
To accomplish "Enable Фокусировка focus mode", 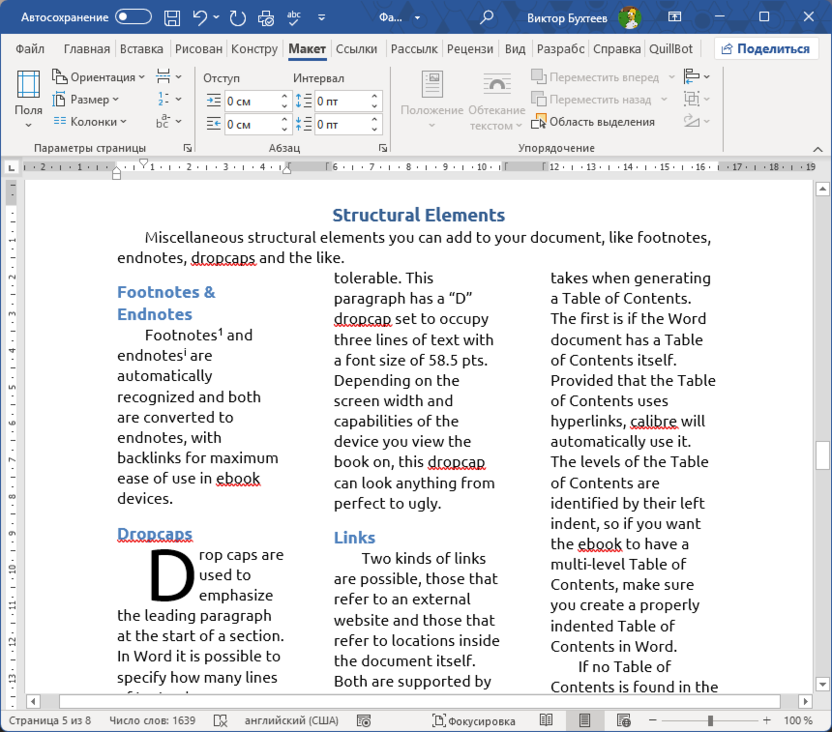I will point(474,720).
